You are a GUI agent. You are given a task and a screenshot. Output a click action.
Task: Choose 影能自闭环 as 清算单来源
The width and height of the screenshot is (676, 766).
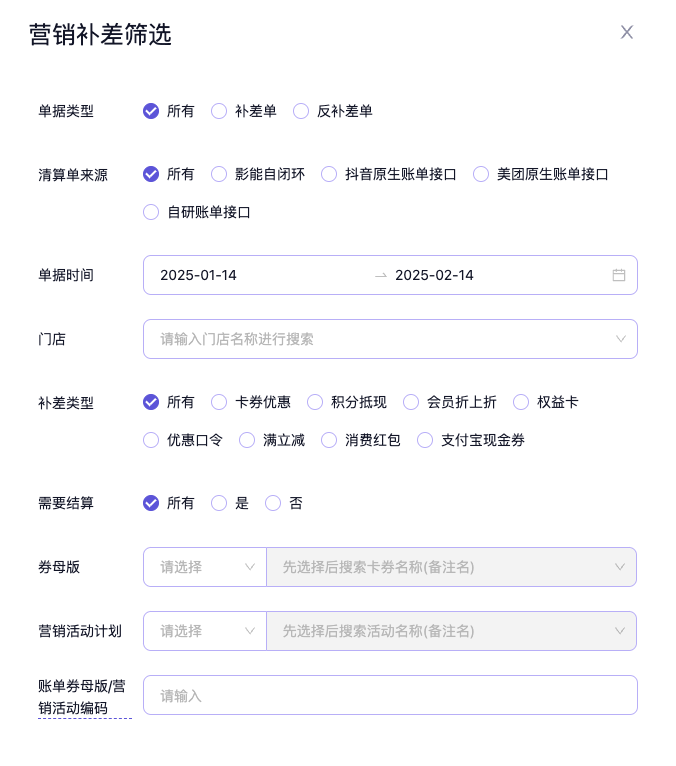pyautogui.click(x=219, y=174)
